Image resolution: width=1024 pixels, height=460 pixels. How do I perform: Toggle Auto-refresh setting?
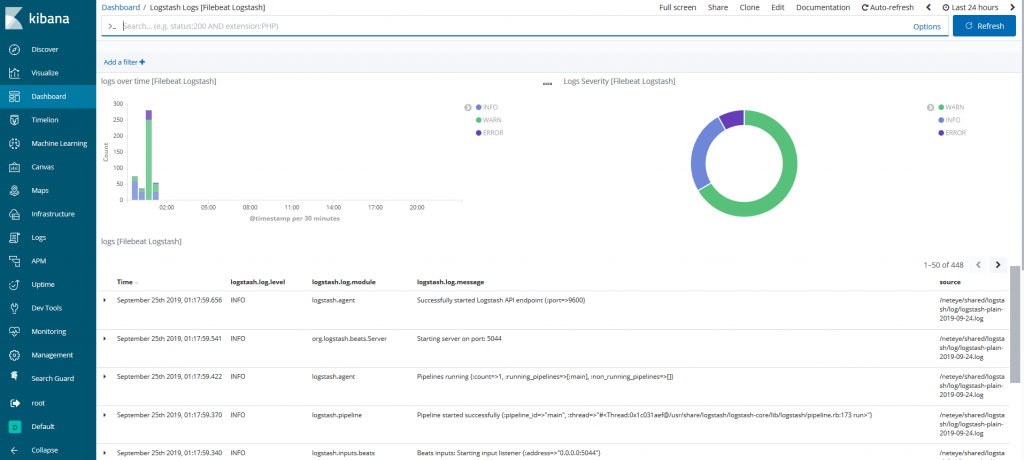pyautogui.click(x=888, y=7)
